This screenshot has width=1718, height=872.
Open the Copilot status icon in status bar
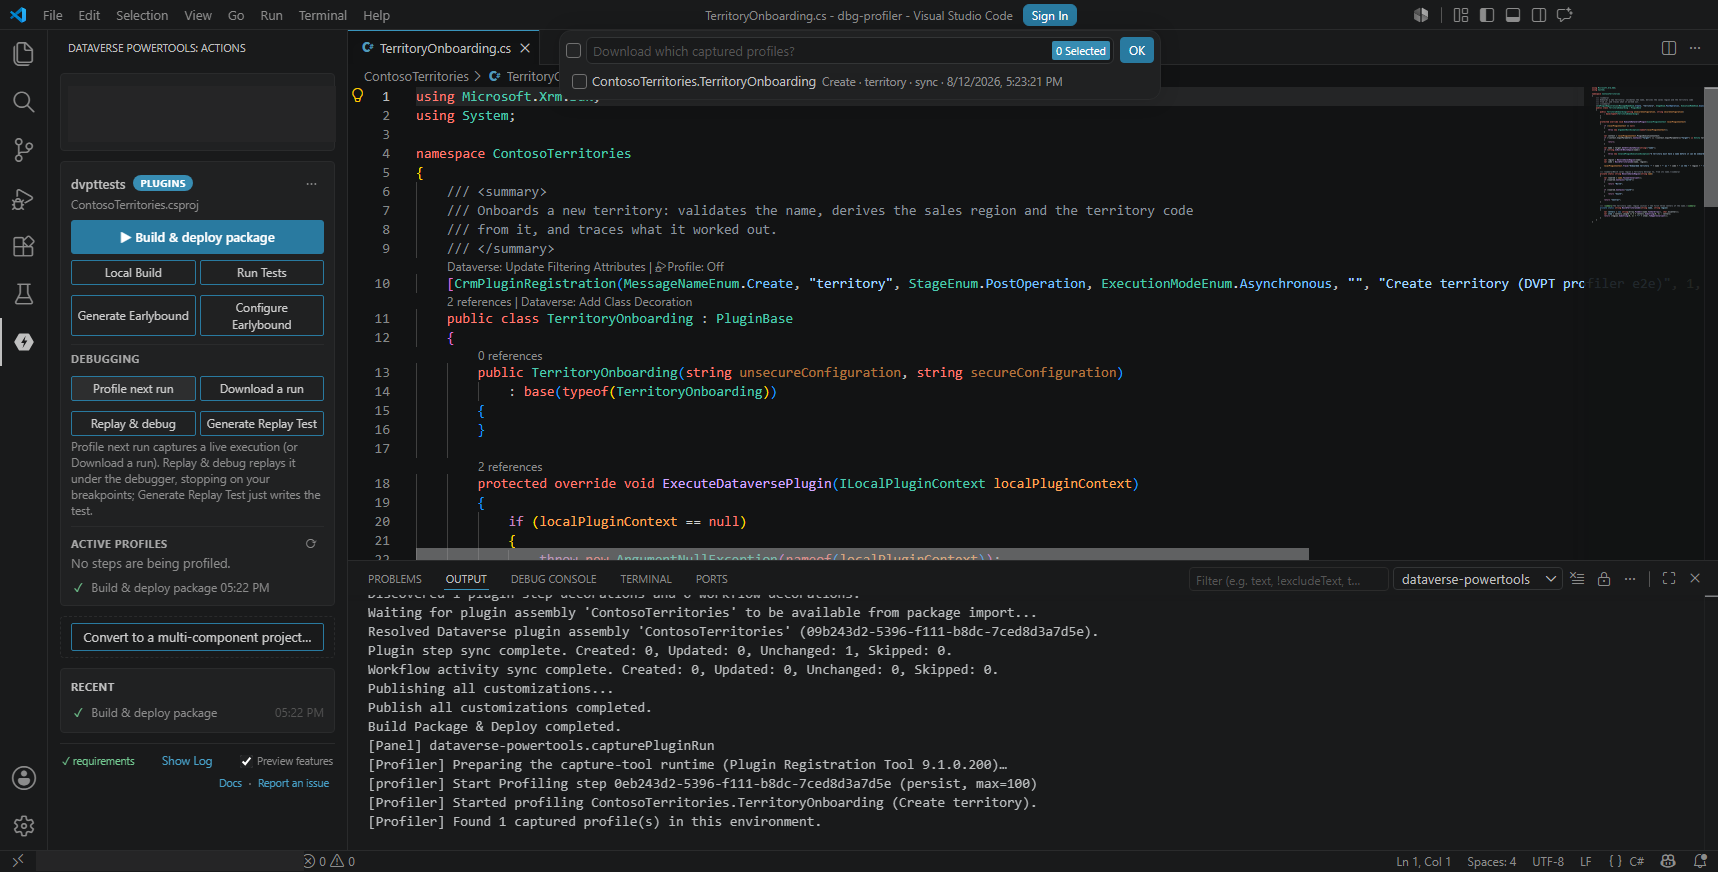1668,861
